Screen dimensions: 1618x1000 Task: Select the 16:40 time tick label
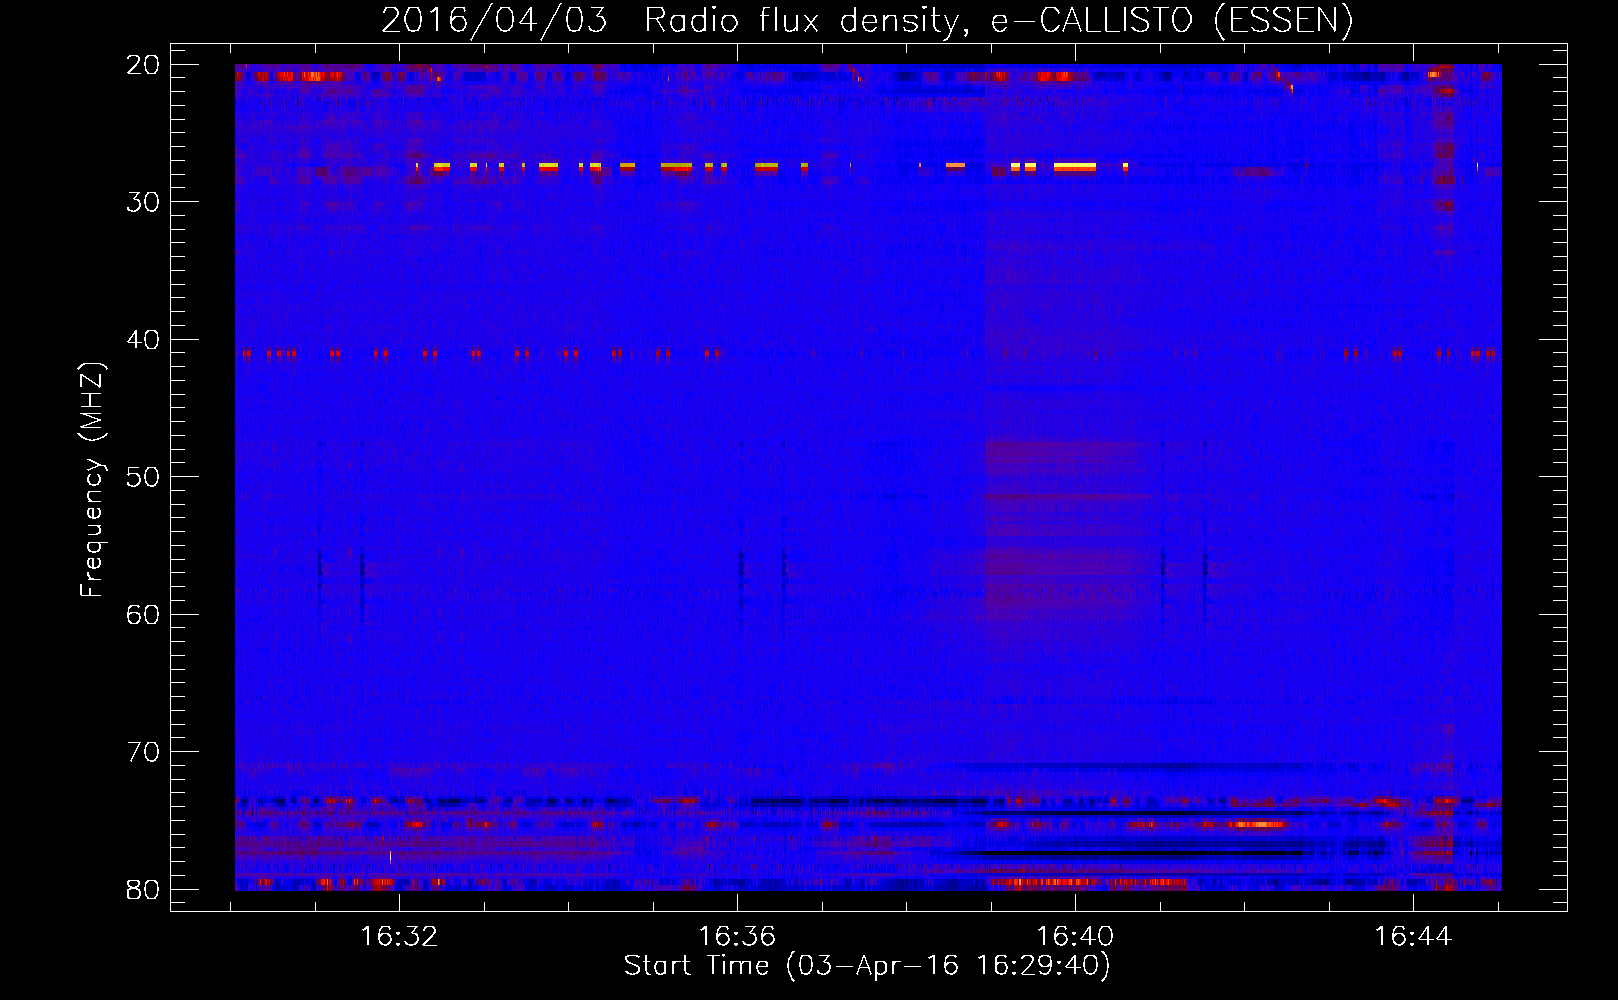[x=1075, y=937]
